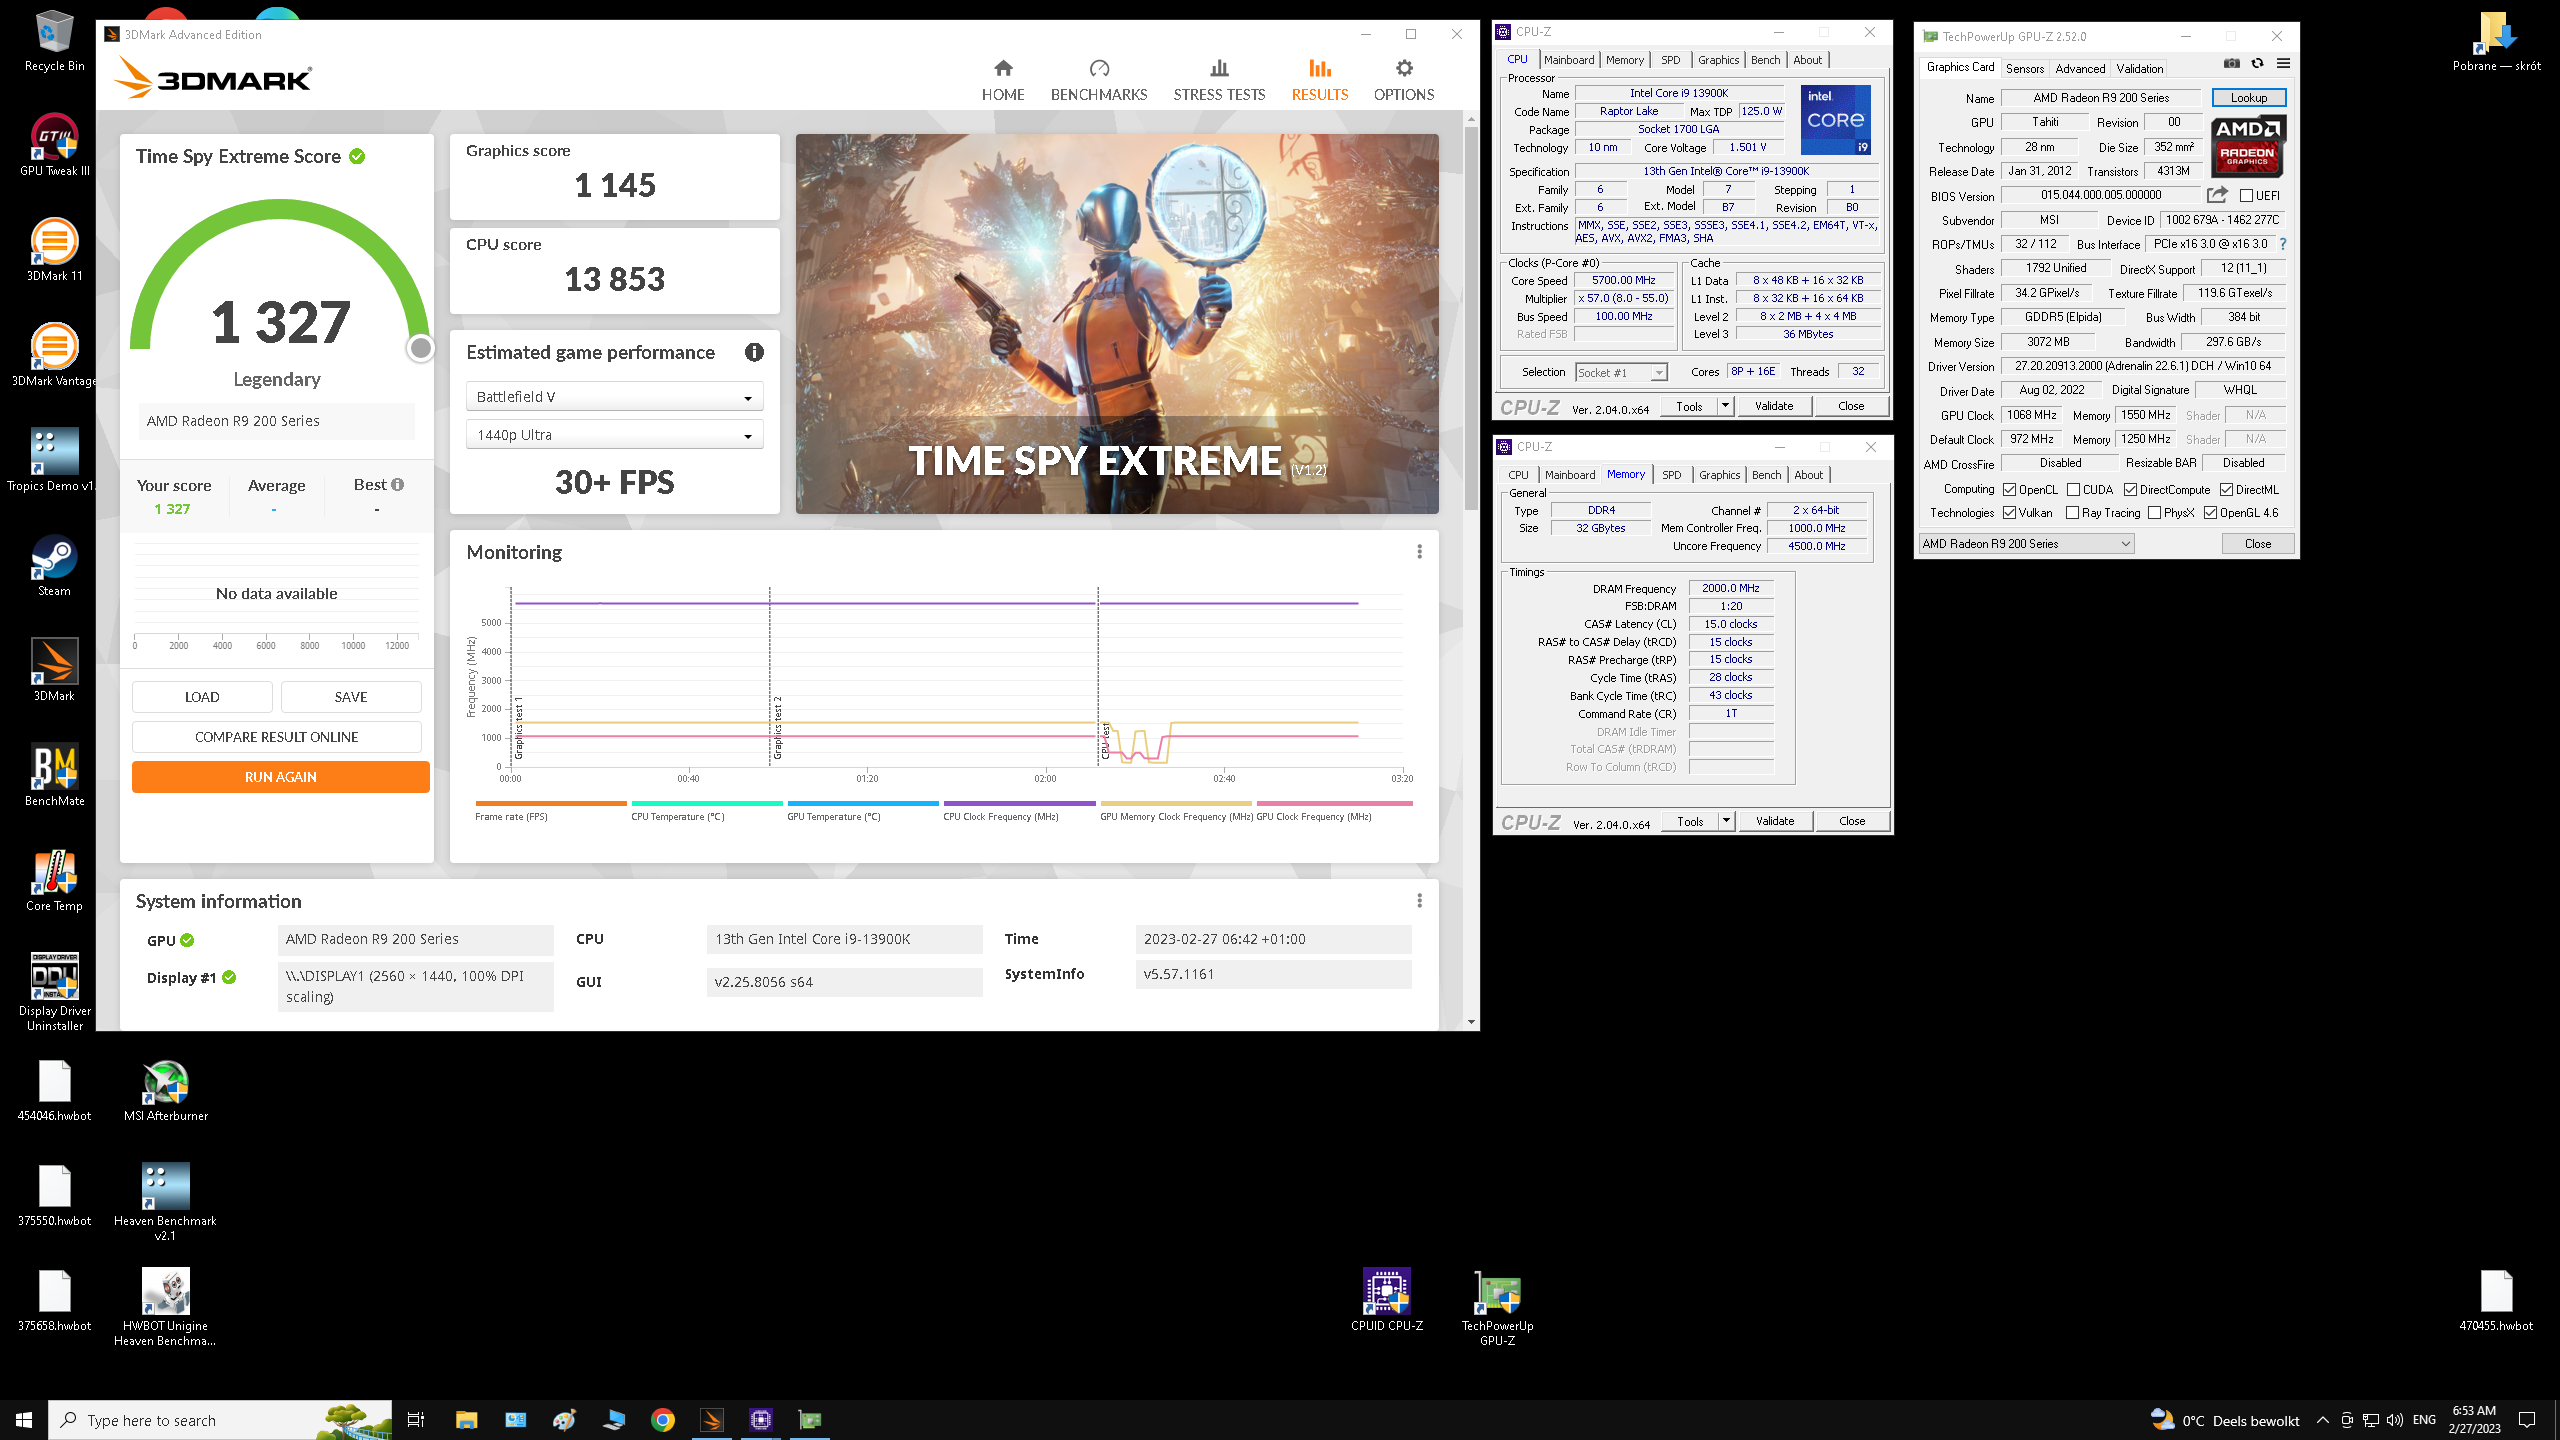Screen dimensions: 2560x1440
Task: Click the score gauge knob
Action: pos(421,347)
